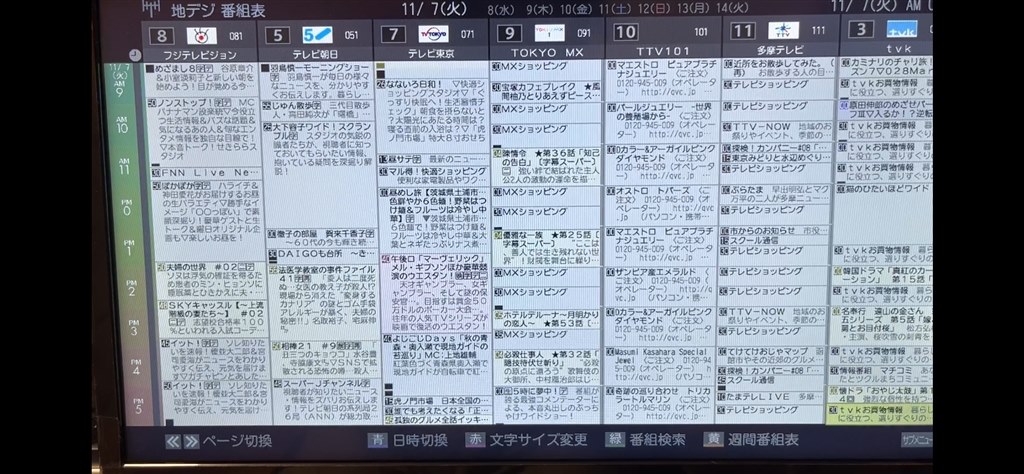Select the フジテレビジョン channel header

pyautogui.click(x=200, y=55)
